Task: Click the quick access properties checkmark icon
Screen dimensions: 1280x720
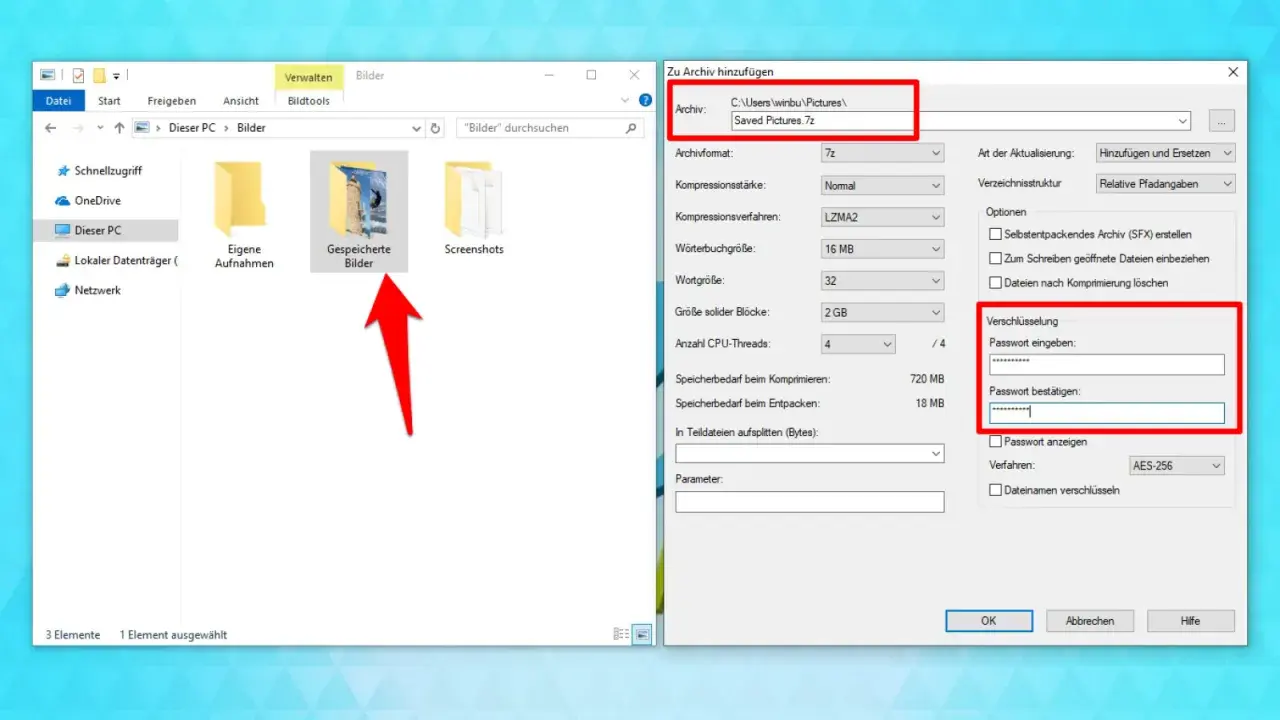Action: coord(78,75)
